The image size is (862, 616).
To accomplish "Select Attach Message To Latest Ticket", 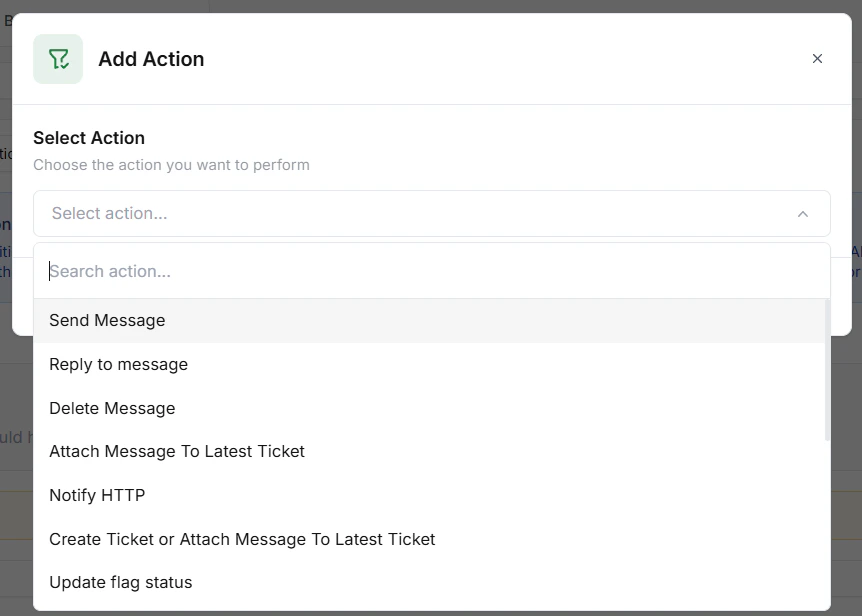I will [177, 451].
